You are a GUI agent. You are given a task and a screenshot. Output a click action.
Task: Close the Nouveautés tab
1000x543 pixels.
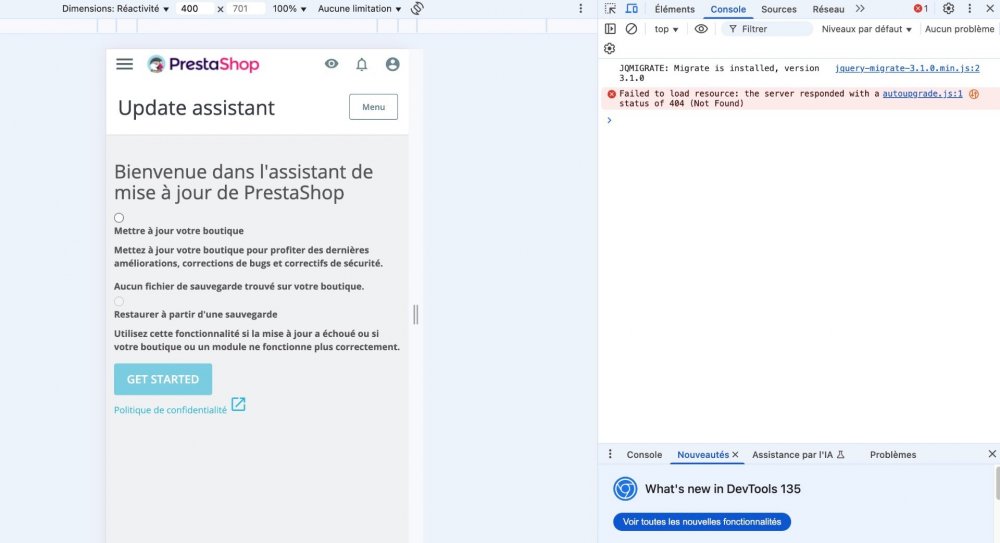click(x=735, y=455)
